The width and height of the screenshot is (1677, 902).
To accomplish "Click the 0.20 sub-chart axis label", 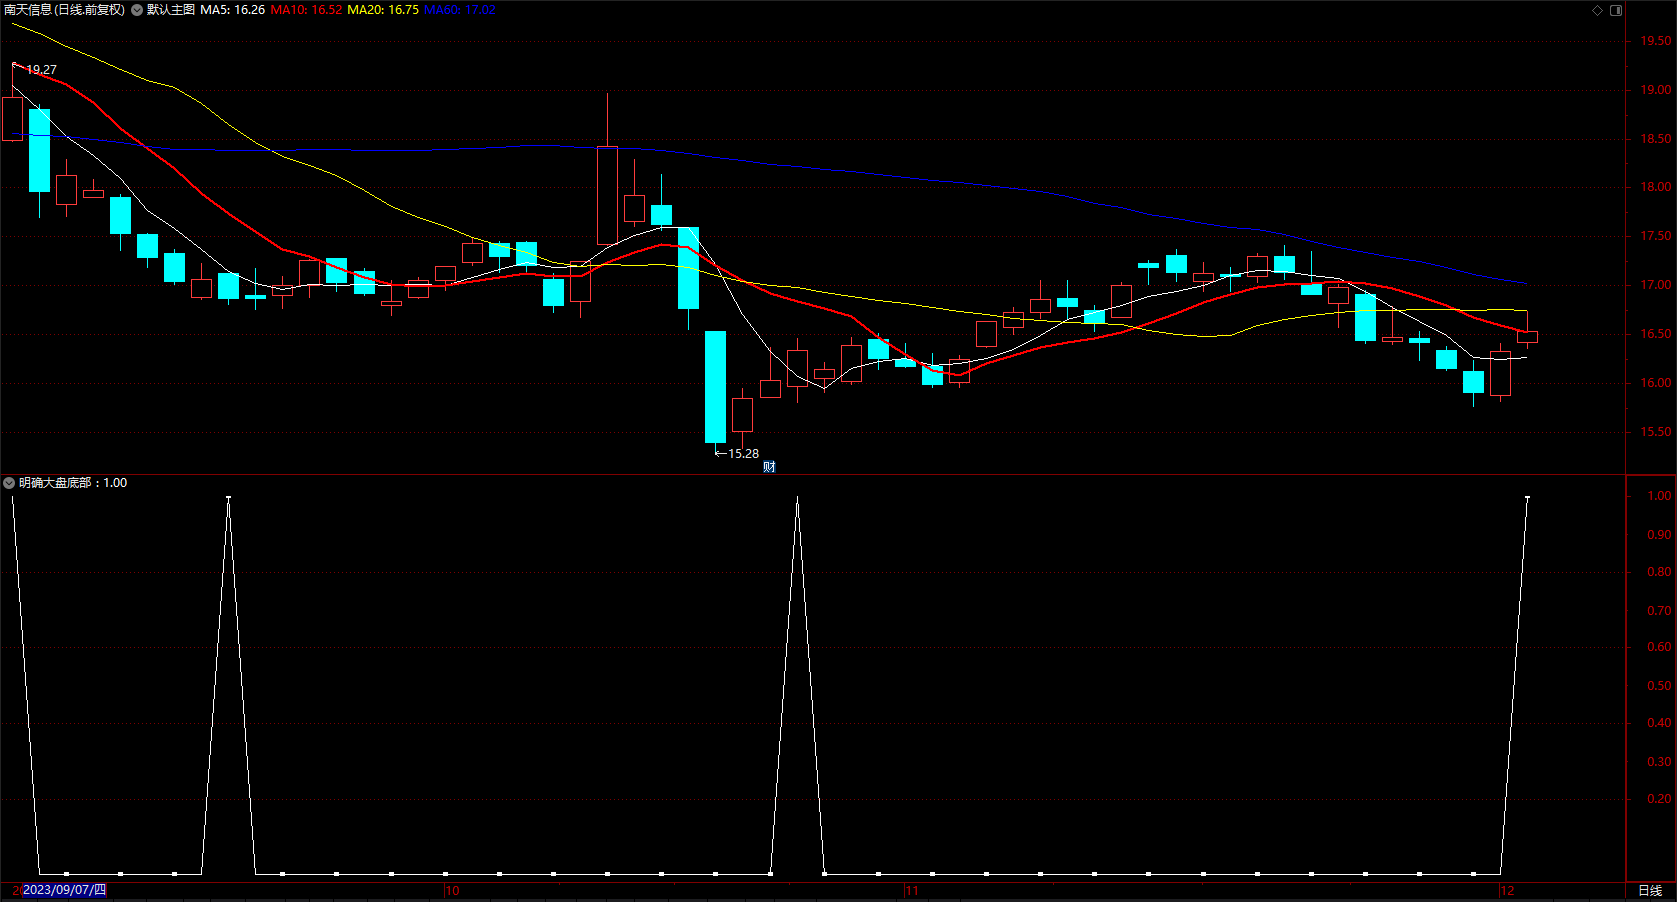I will [1660, 799].
